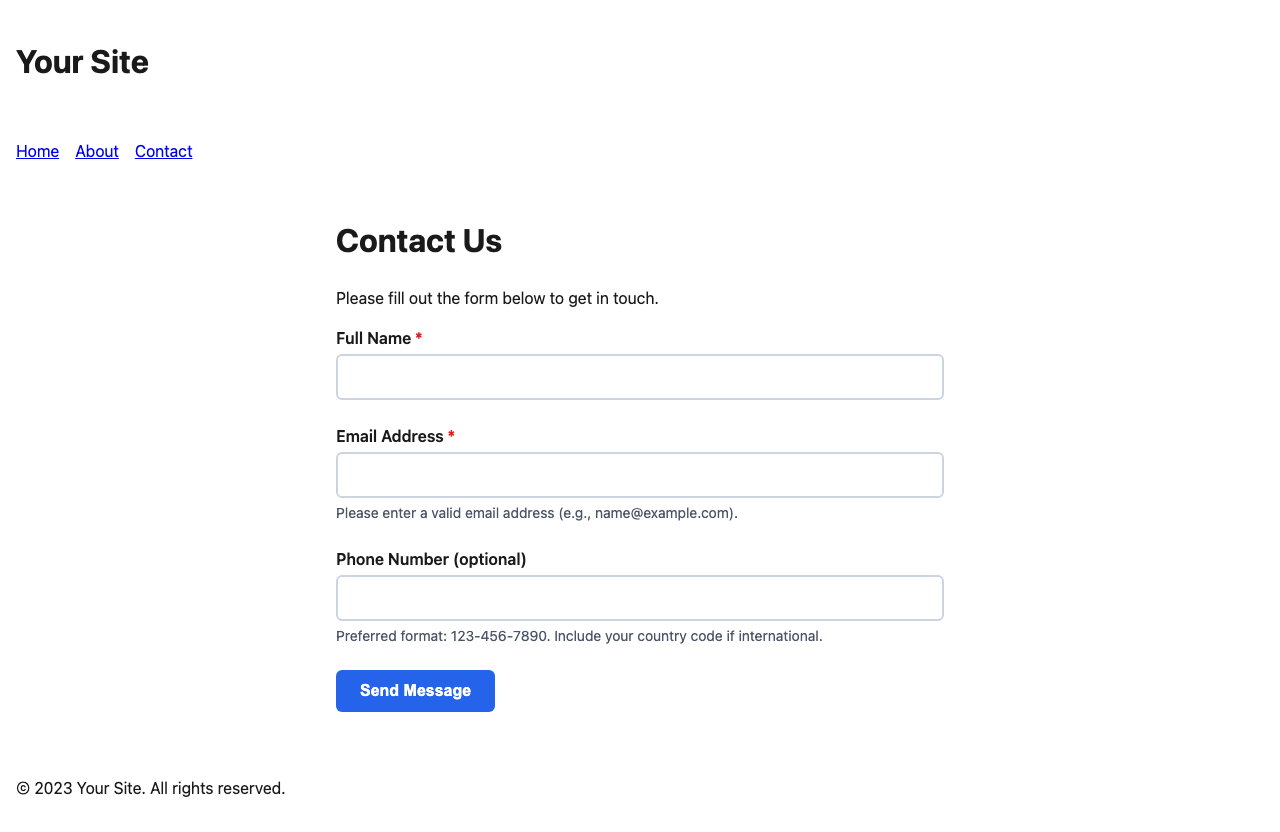This screenshot has width=1280, height=832.
Task: Click the Your Site heading
Action: [81, 62]
